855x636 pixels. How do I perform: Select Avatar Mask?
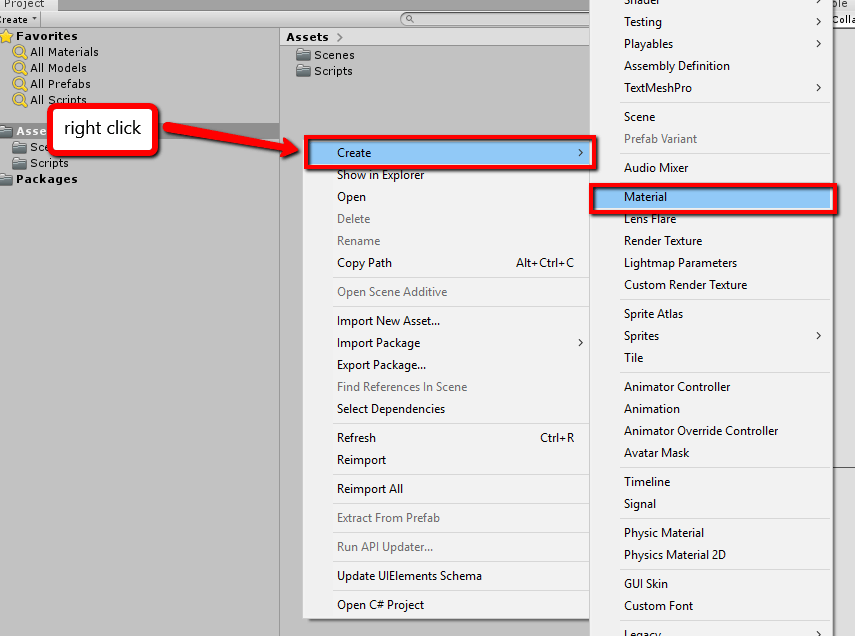[x=657, y=453]
